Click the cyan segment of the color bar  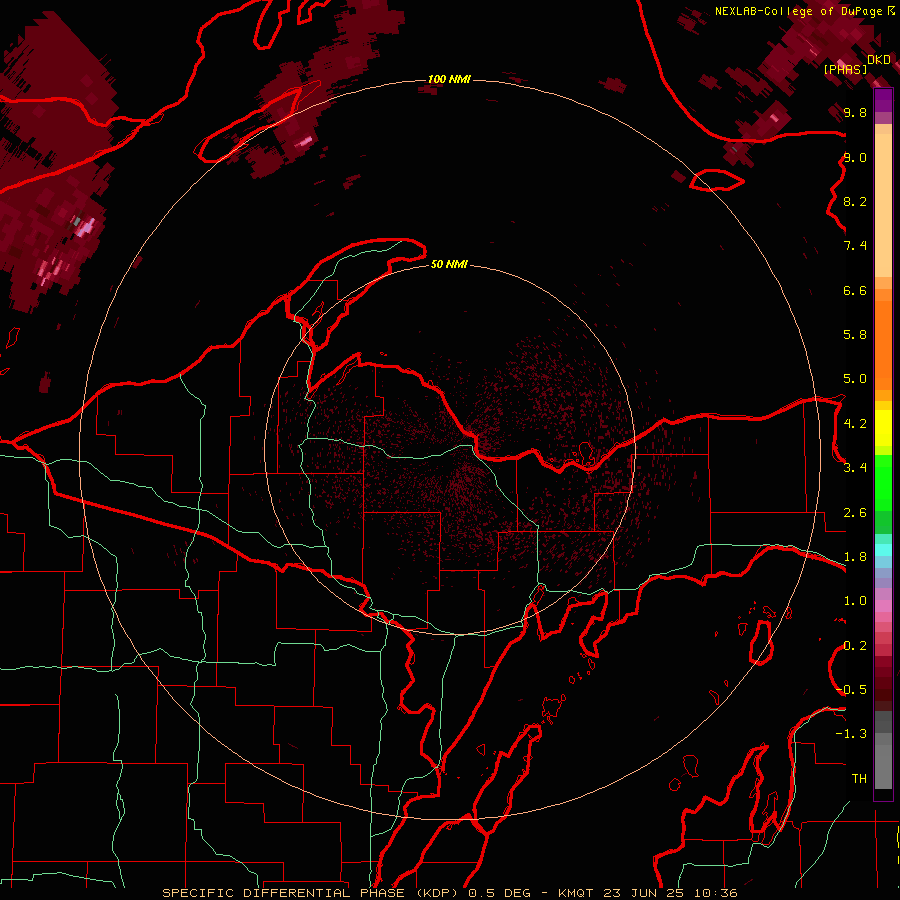tap(883, 549)
